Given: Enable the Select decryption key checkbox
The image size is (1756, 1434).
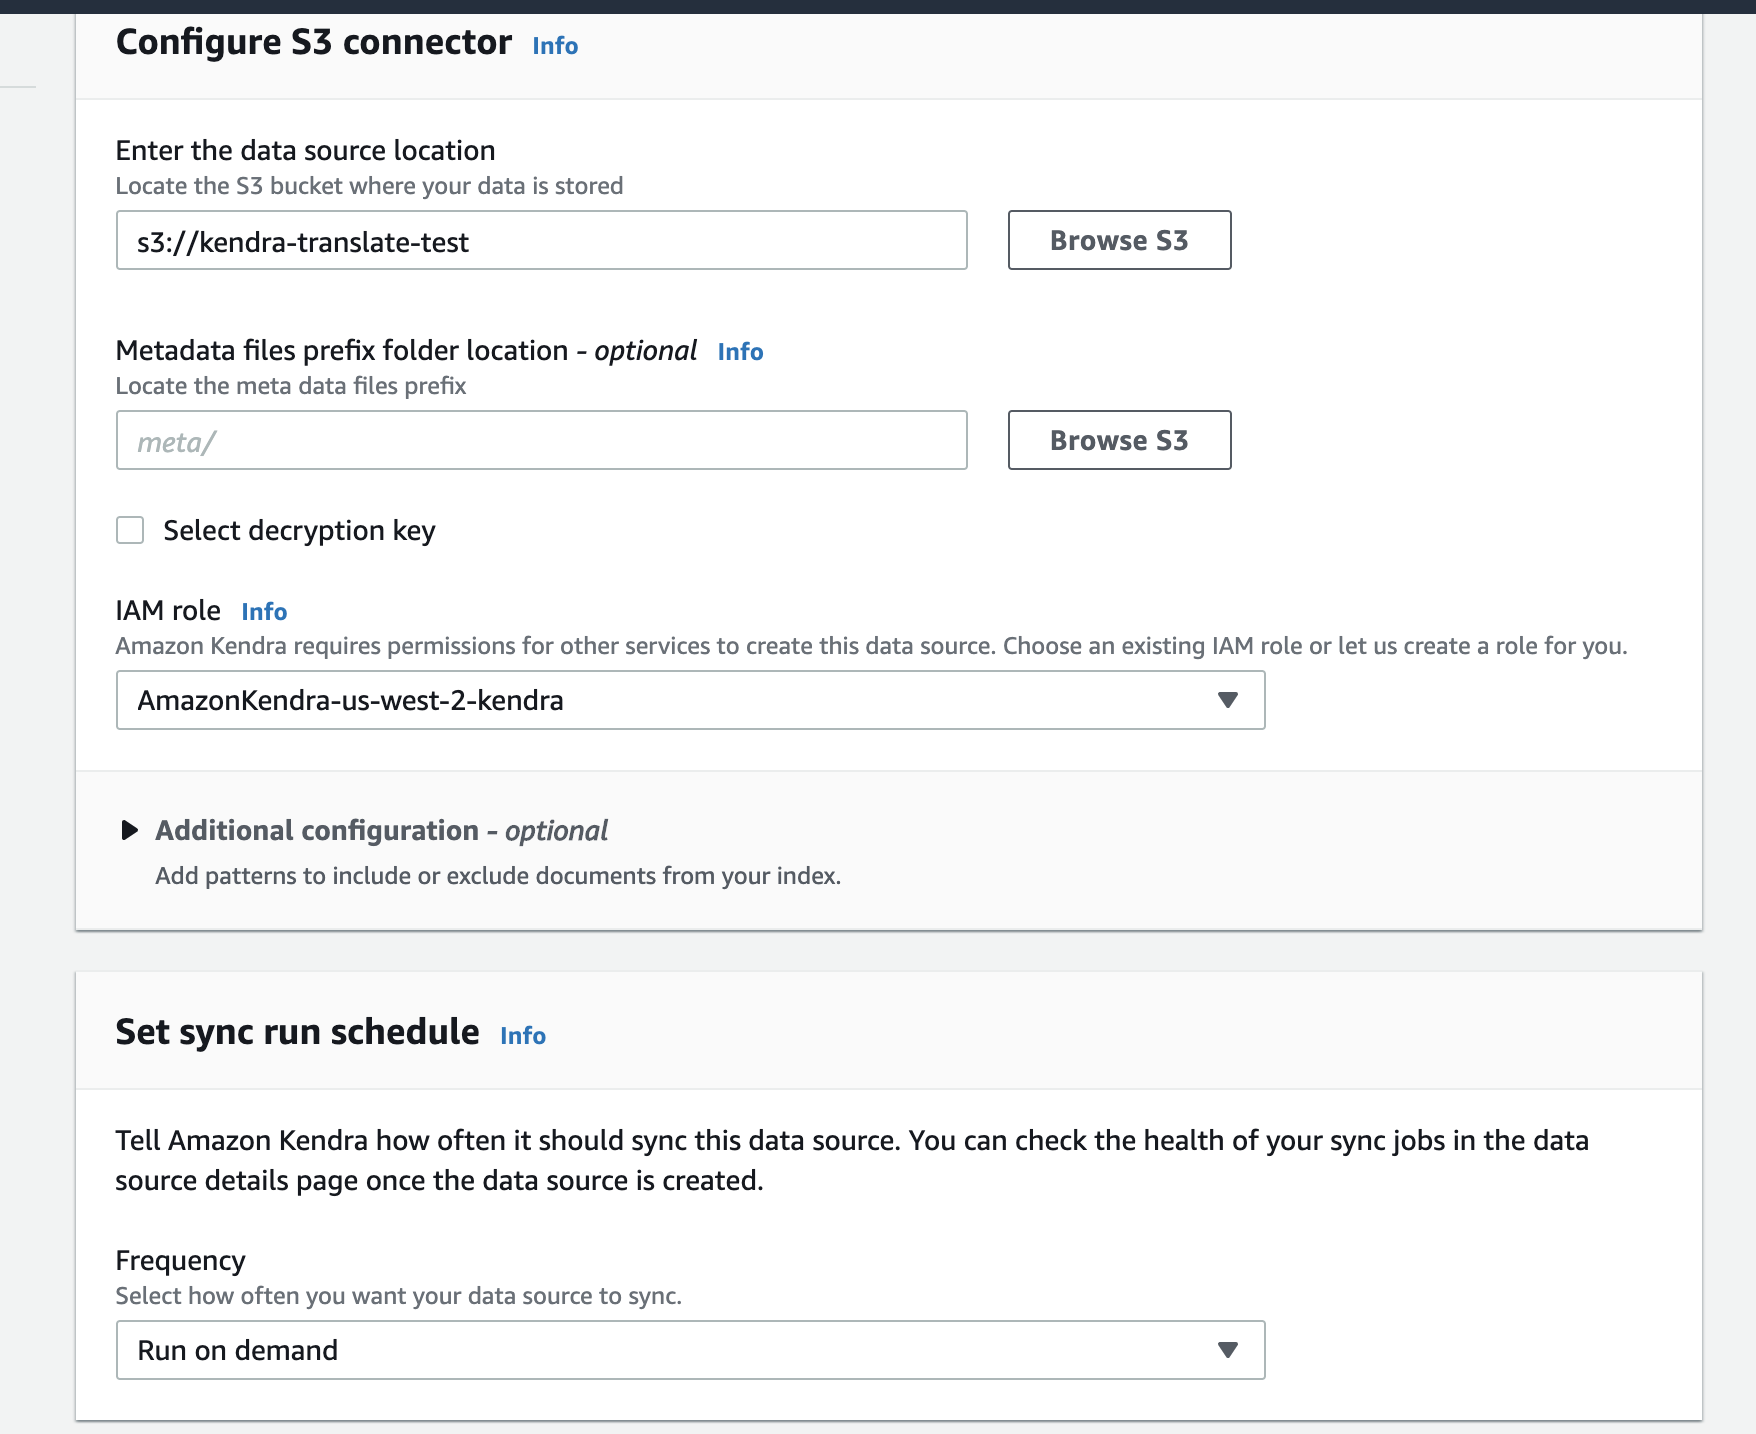Looking at the screenshot, I should pos(130,530).
